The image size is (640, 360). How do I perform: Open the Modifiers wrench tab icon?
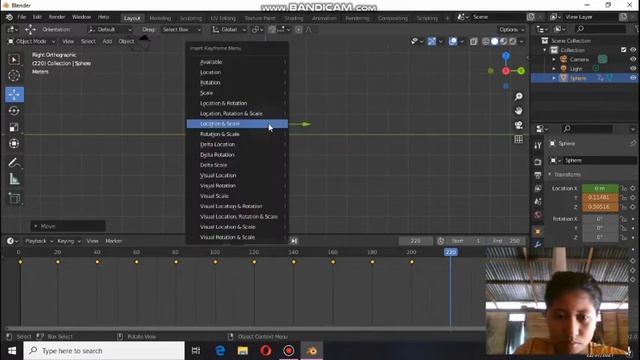click(538, 244)
